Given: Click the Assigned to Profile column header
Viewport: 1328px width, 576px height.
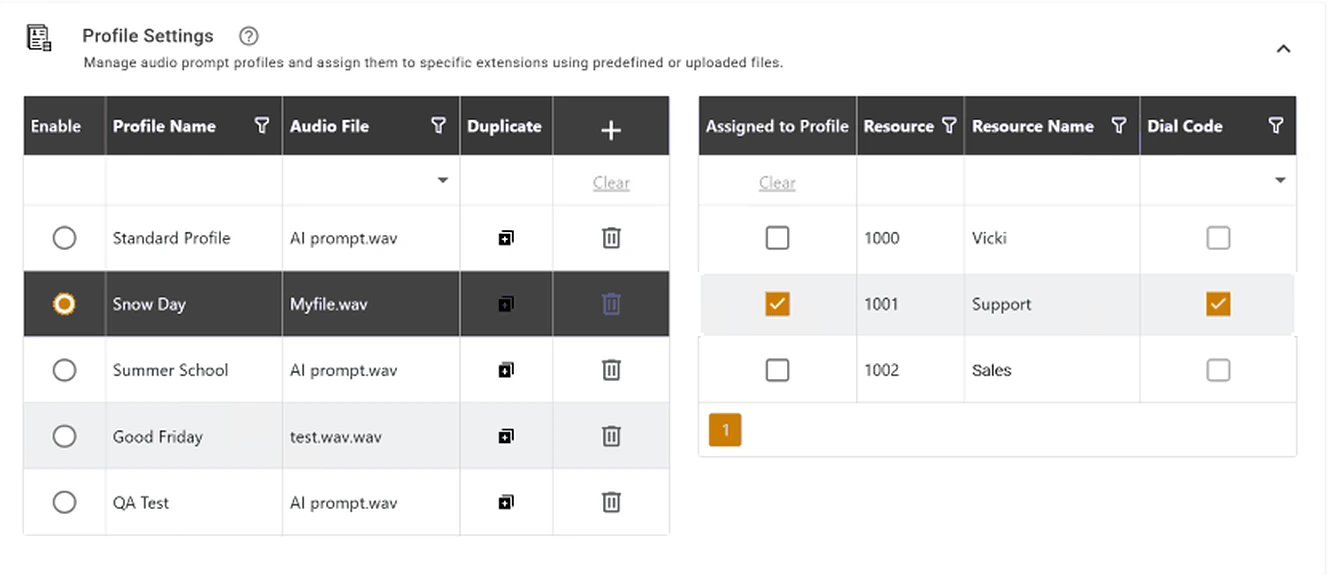Looking at the screenshot, I should pyautogui.click(x=777, y=126).
